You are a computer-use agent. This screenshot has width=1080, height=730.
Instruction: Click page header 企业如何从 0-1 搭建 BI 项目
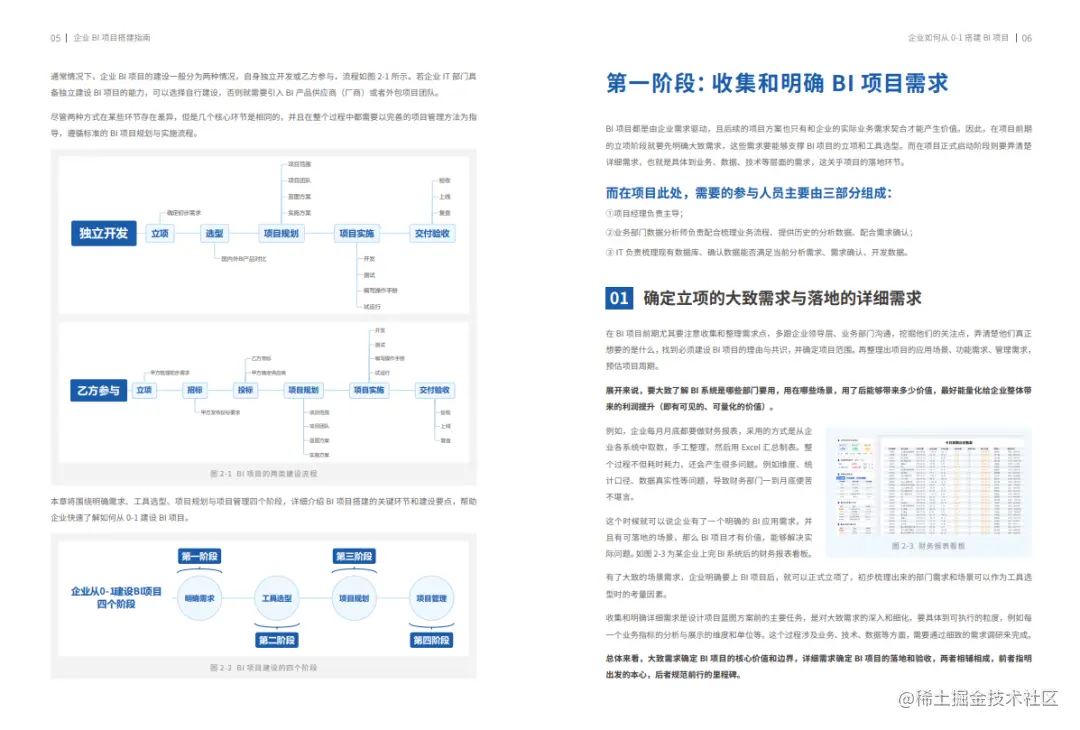(958, 38)
